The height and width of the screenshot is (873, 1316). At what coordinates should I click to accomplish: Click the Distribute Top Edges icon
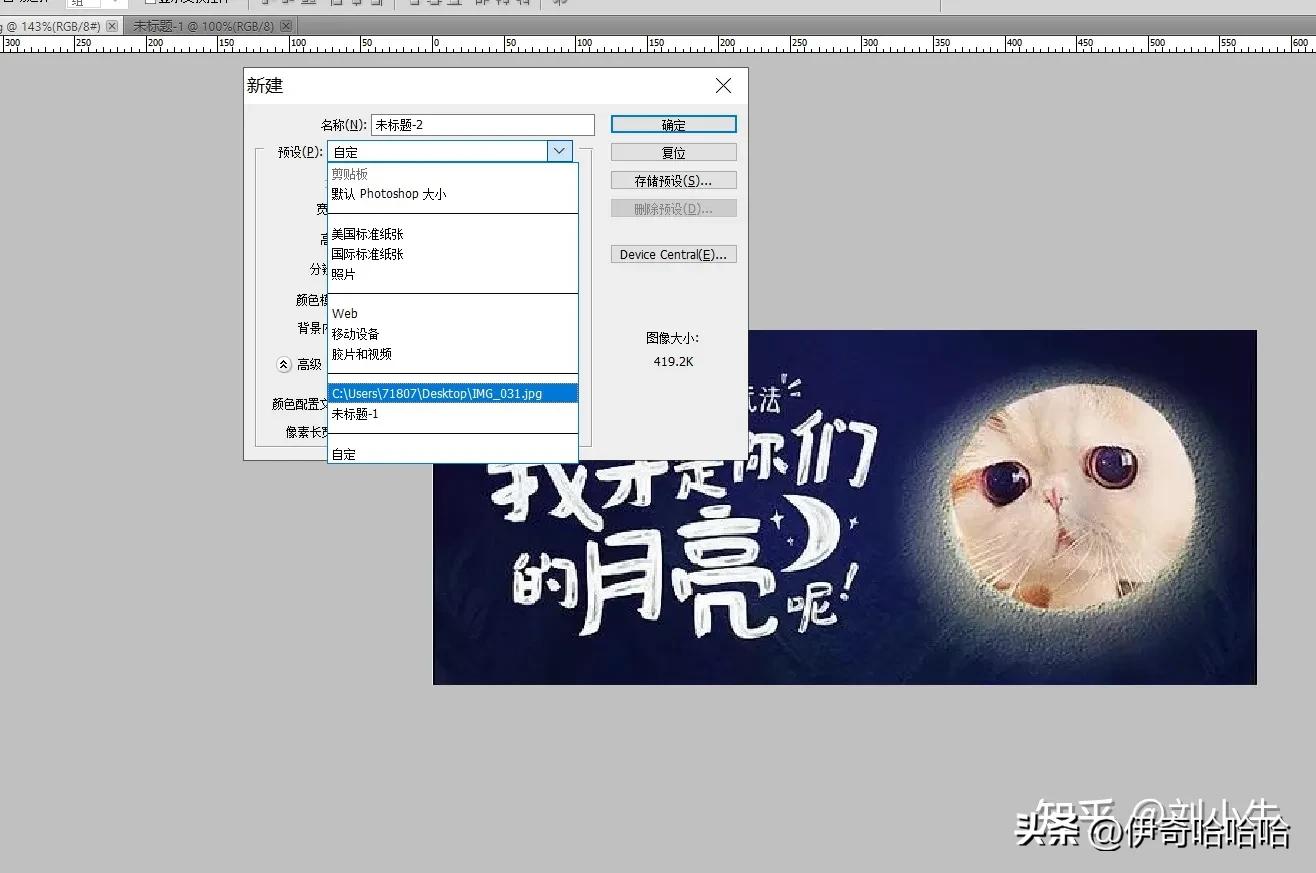point(412,3)
